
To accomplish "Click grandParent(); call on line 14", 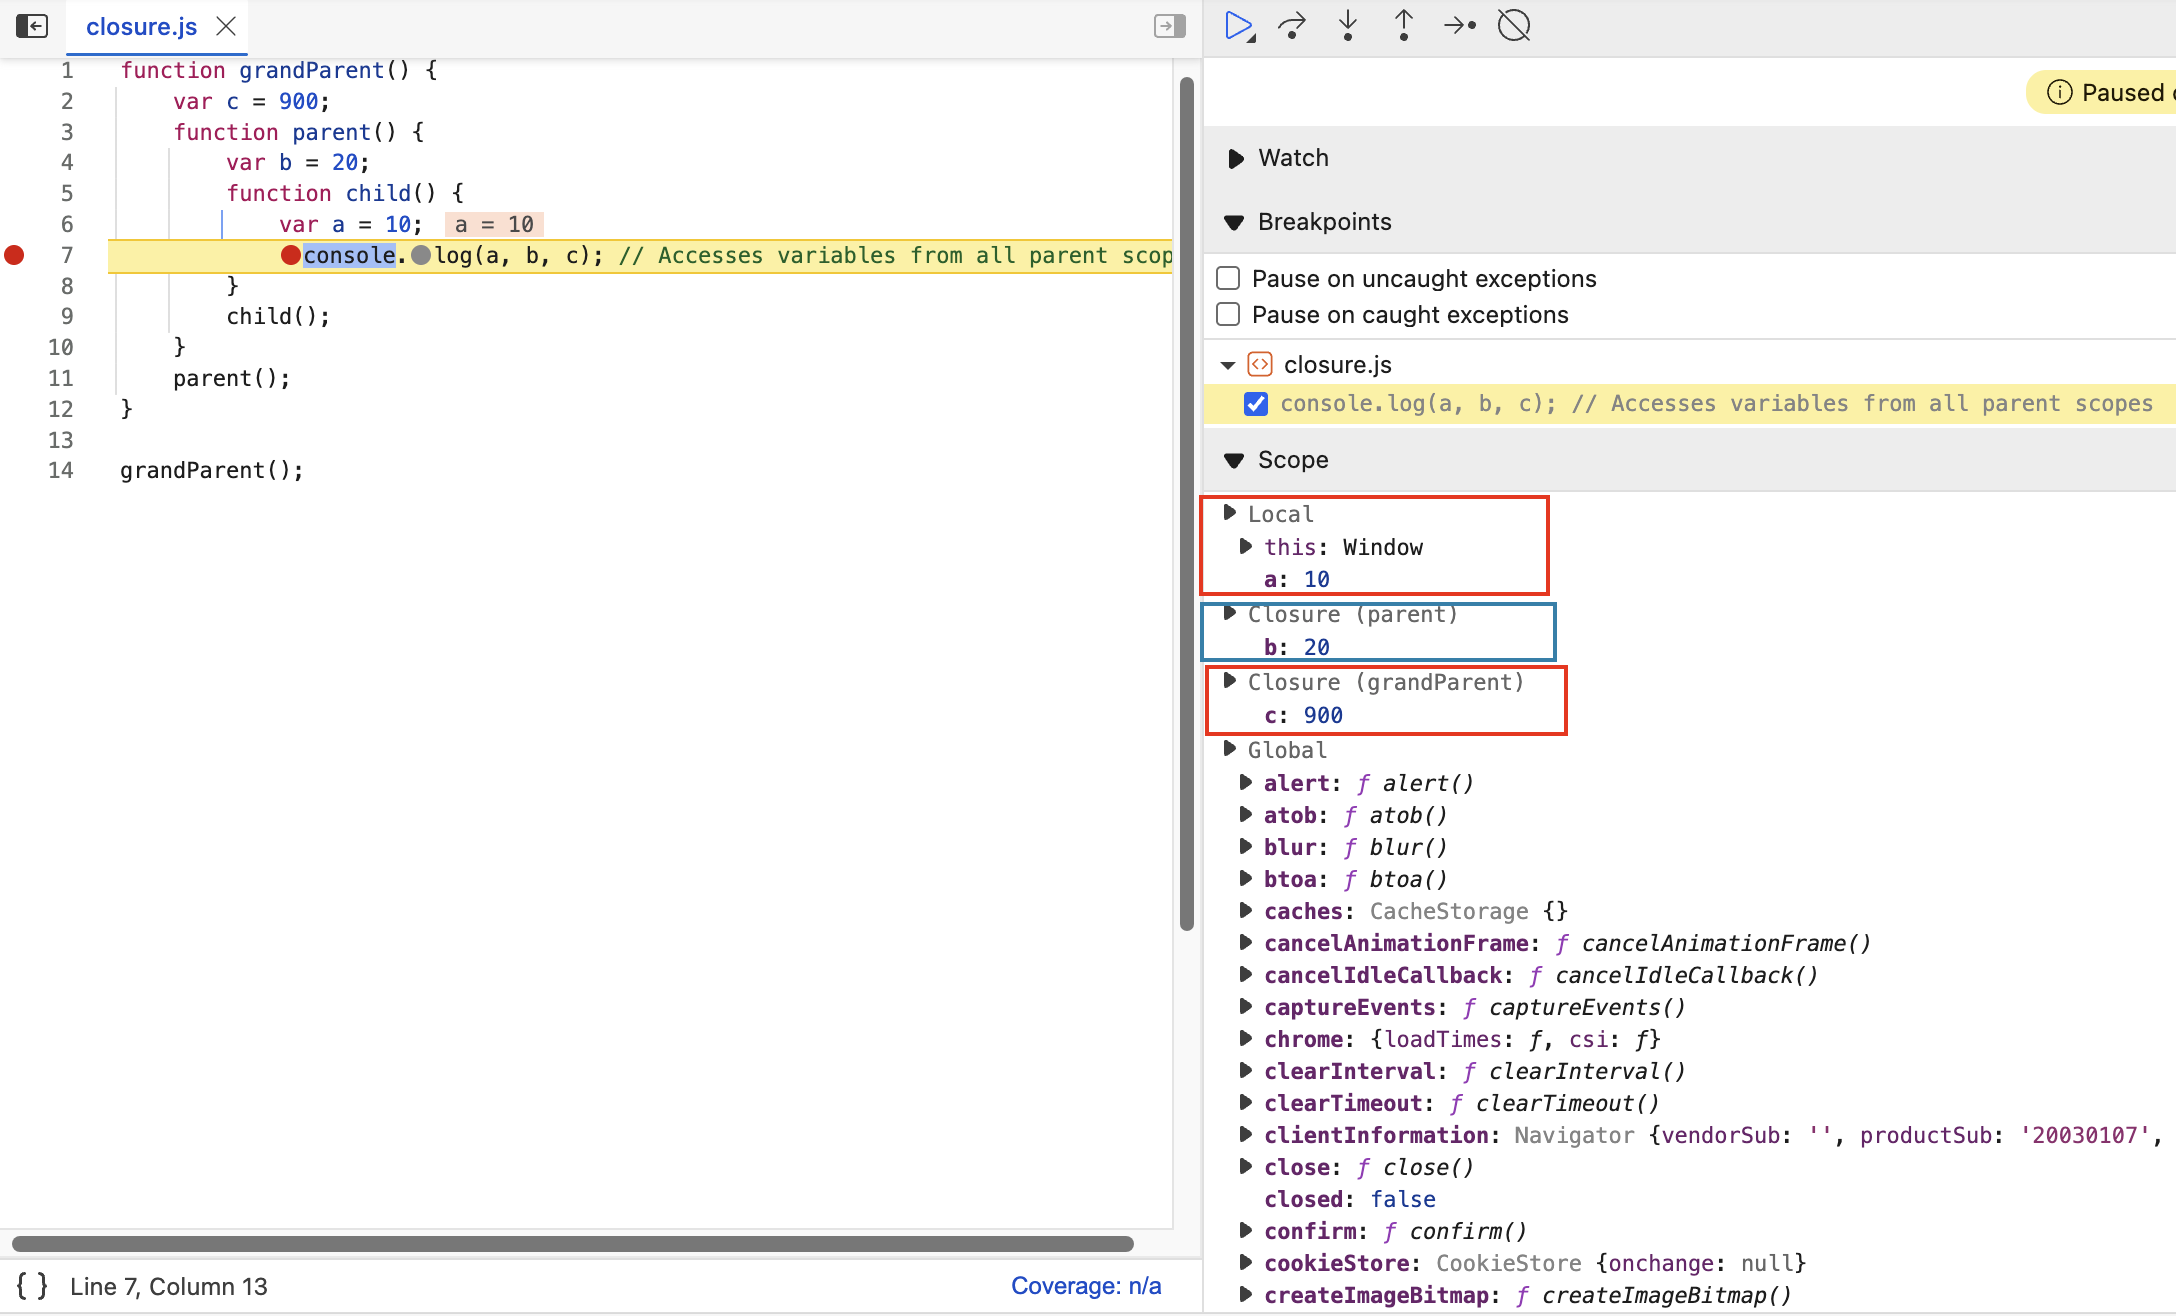I will (x=212, y=470).
